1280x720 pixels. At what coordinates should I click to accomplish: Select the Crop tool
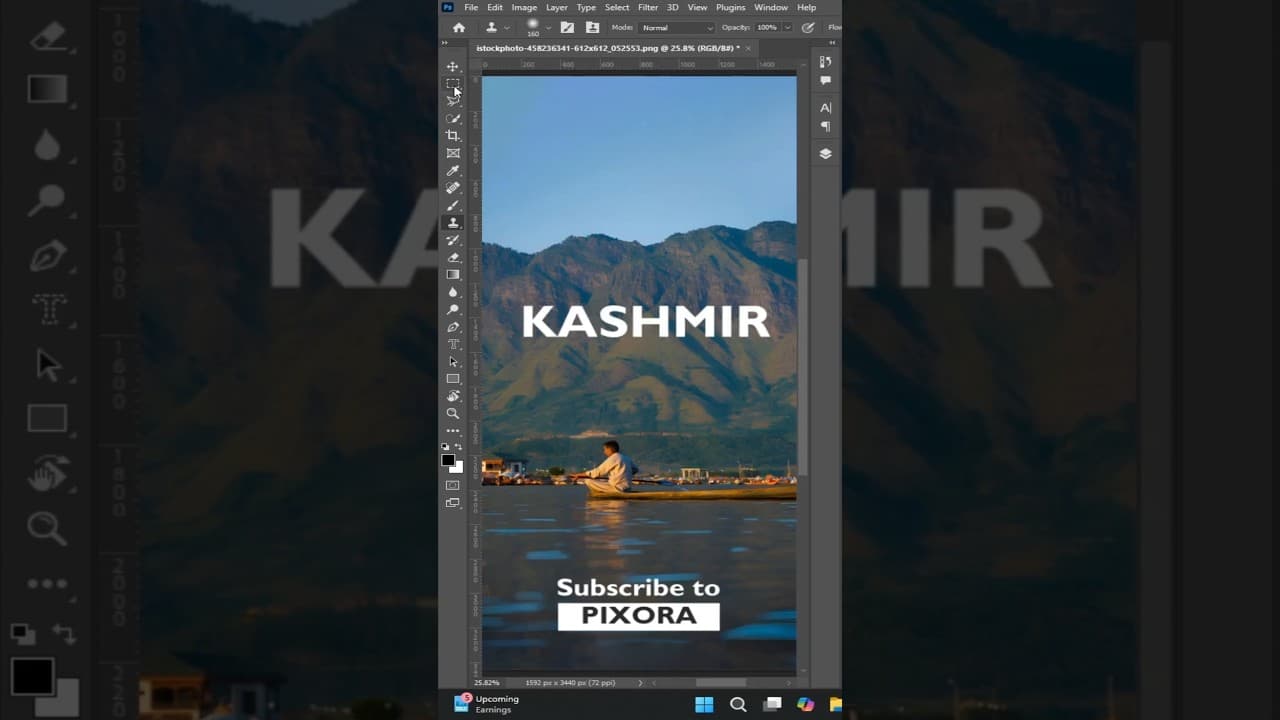pos(453,135)
